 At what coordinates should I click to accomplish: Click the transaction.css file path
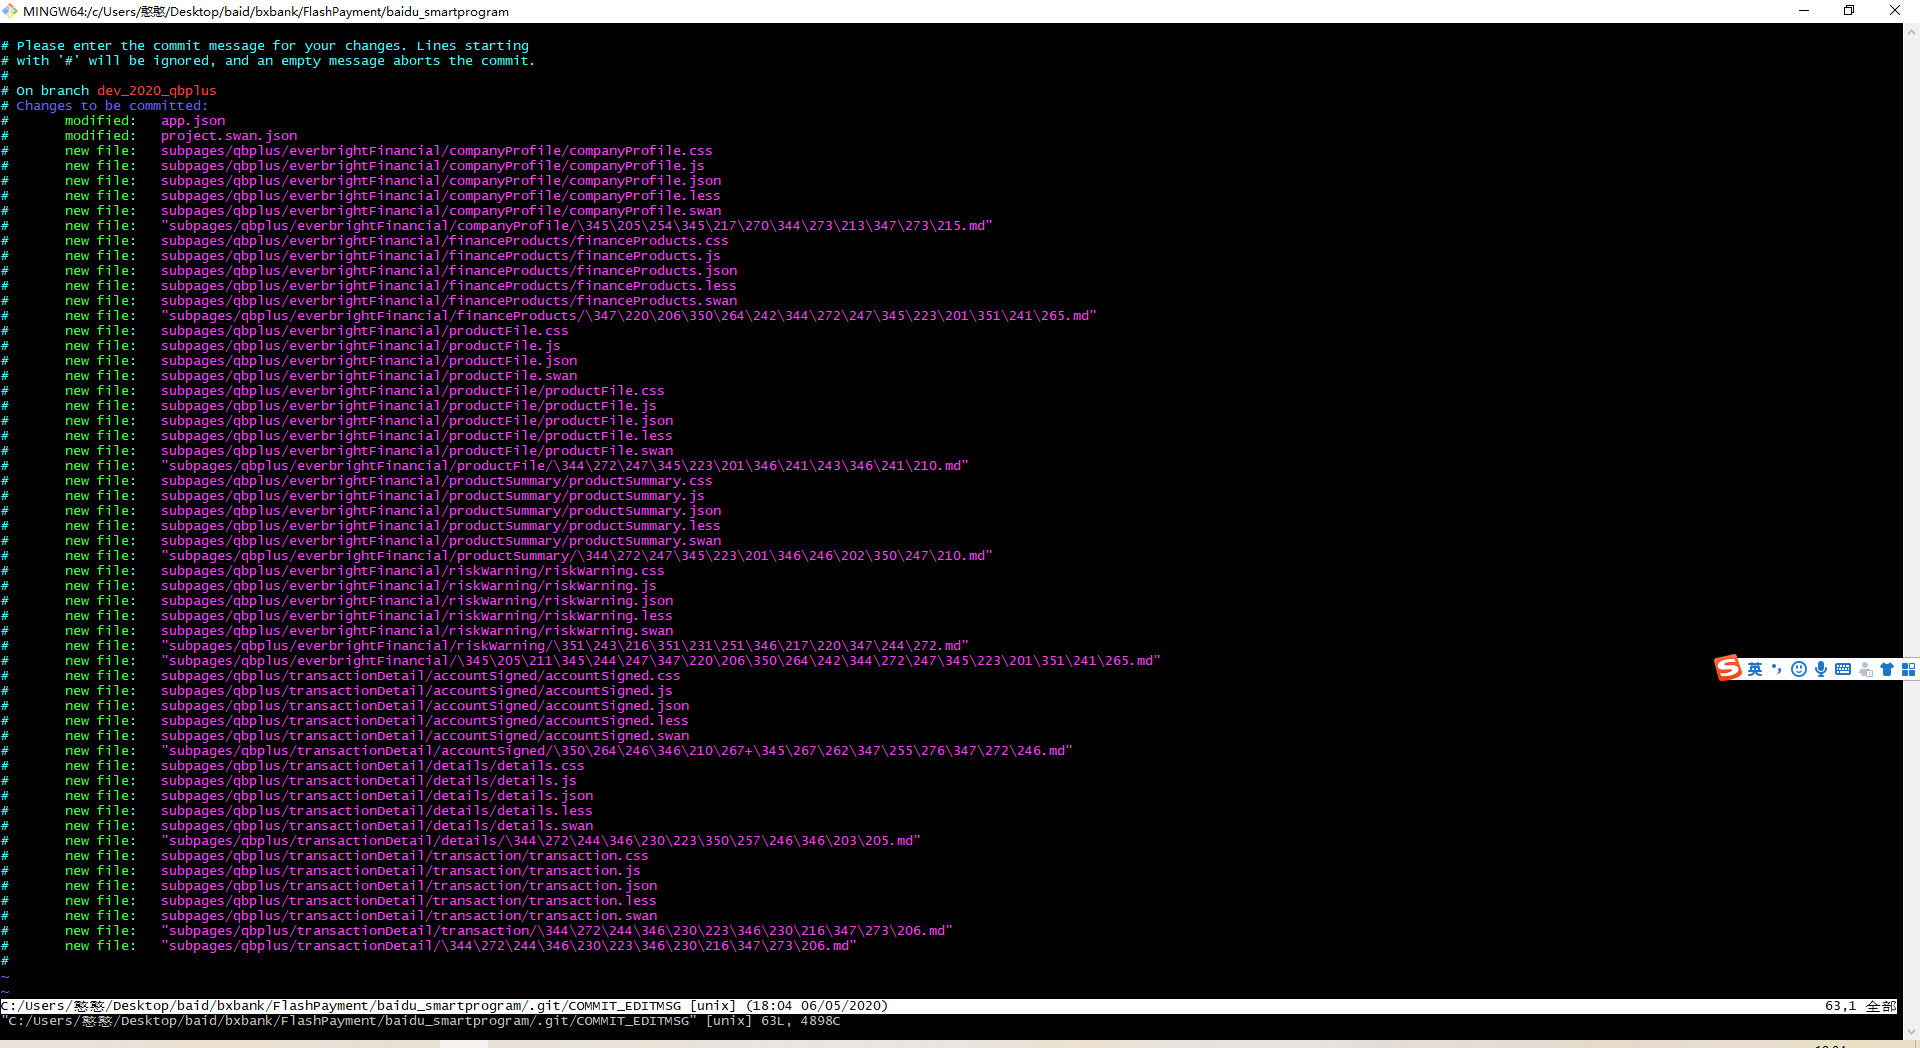point(405,856)
